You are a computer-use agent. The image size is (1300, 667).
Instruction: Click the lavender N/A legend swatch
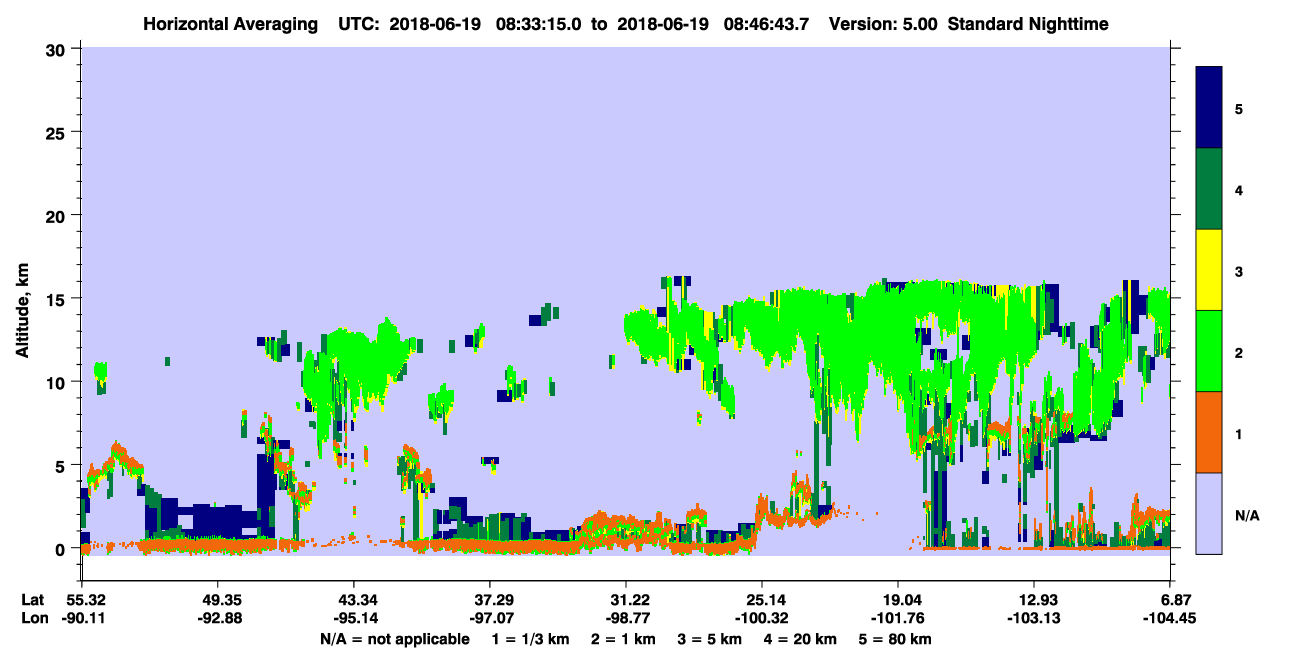click(x=1209, y=512)
